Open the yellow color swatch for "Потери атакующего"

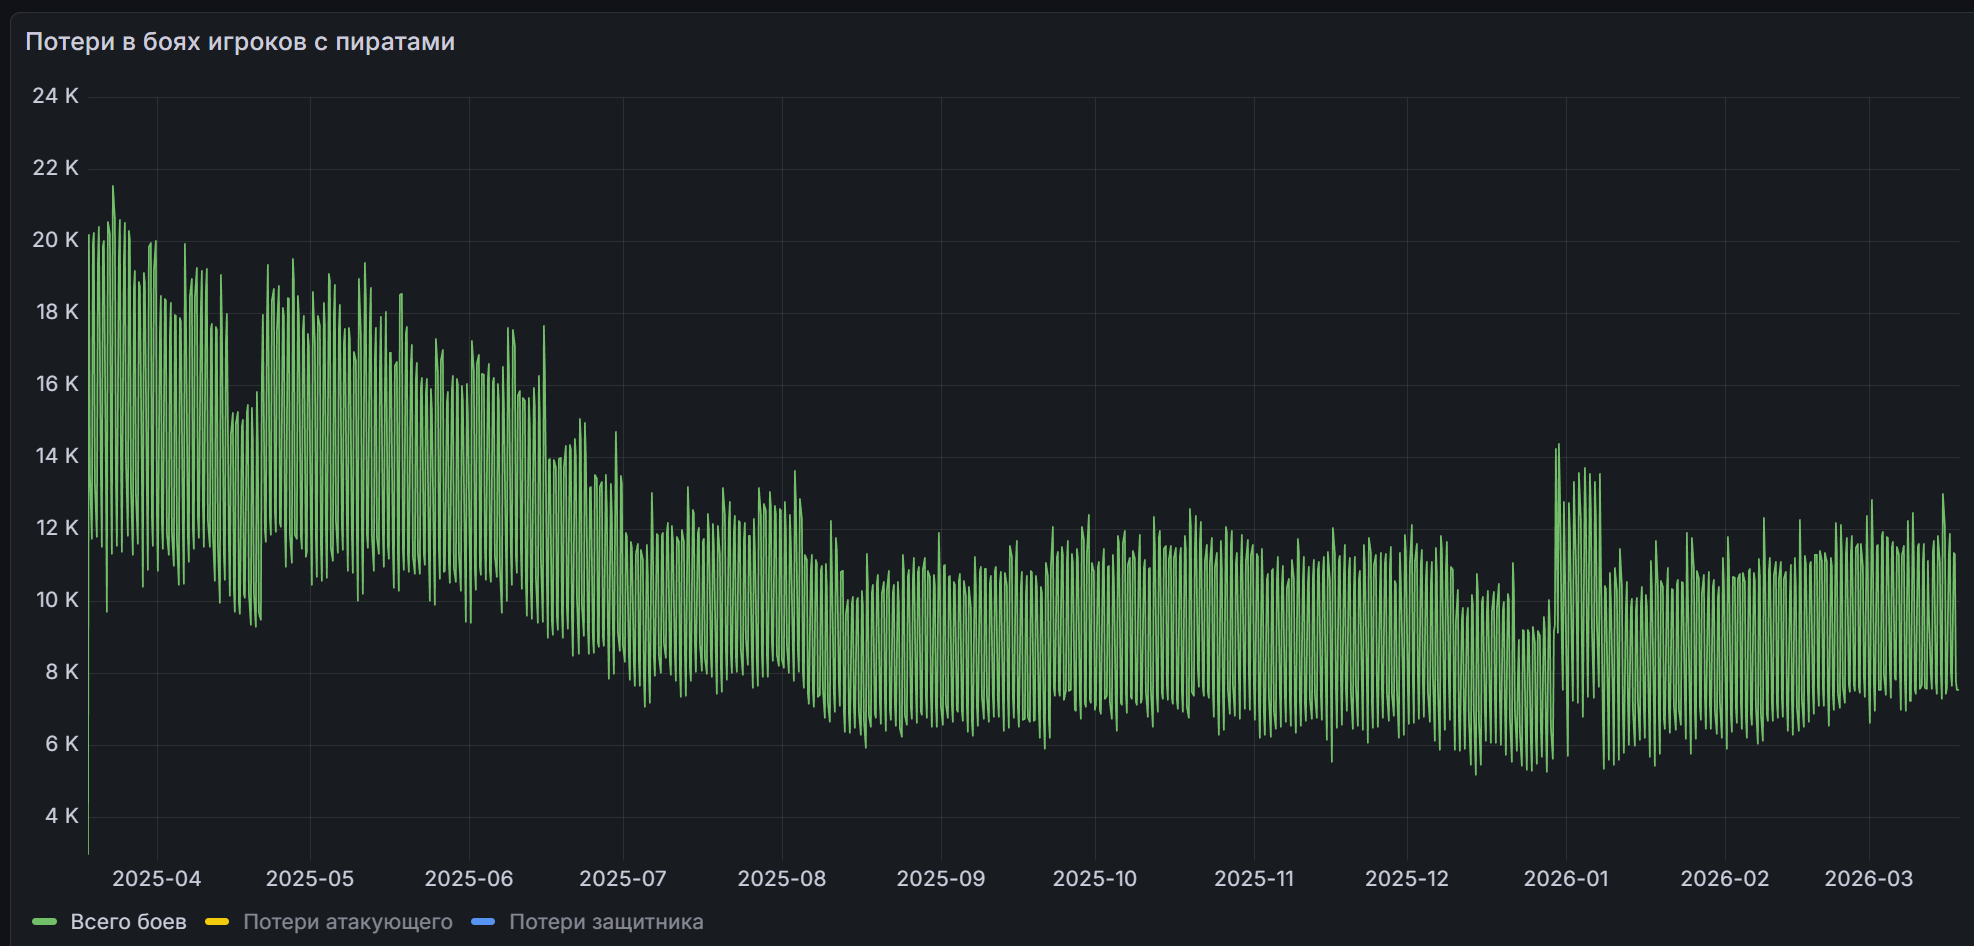(x=217, y=922)
